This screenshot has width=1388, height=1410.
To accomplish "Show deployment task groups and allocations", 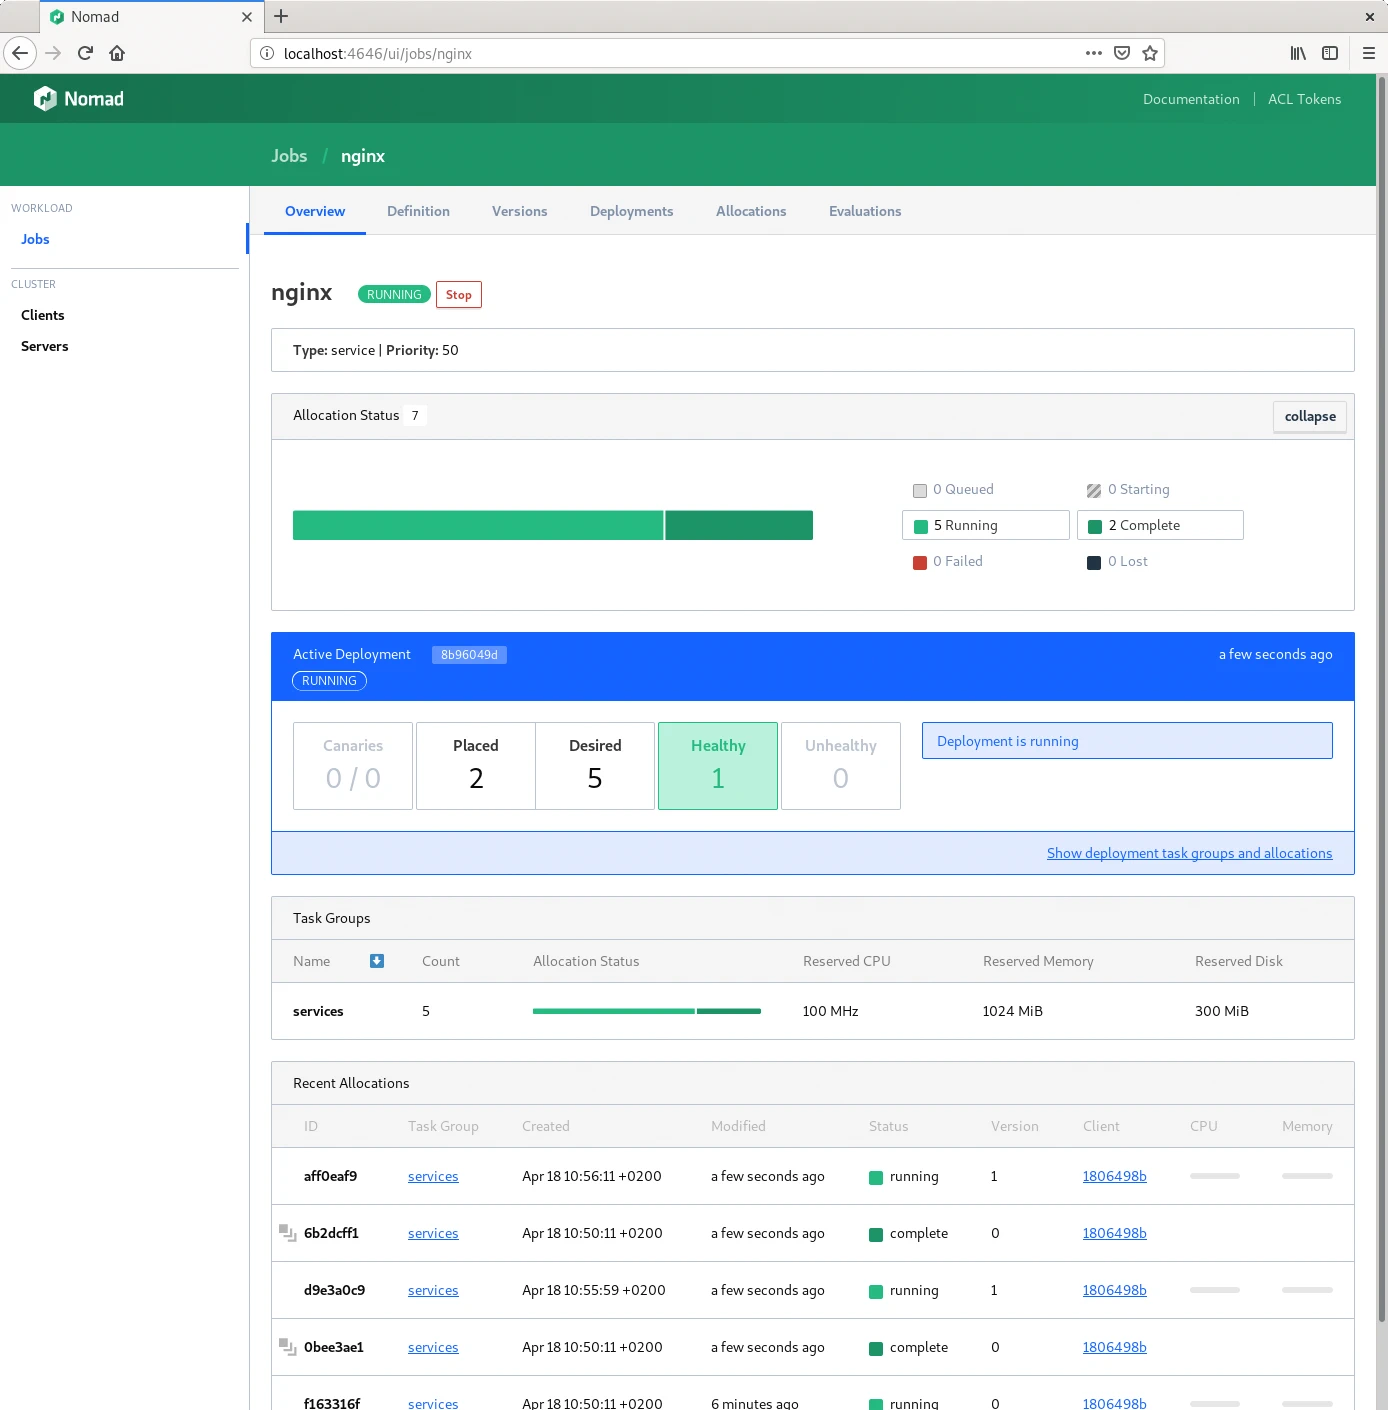I will coord(1189,853).
